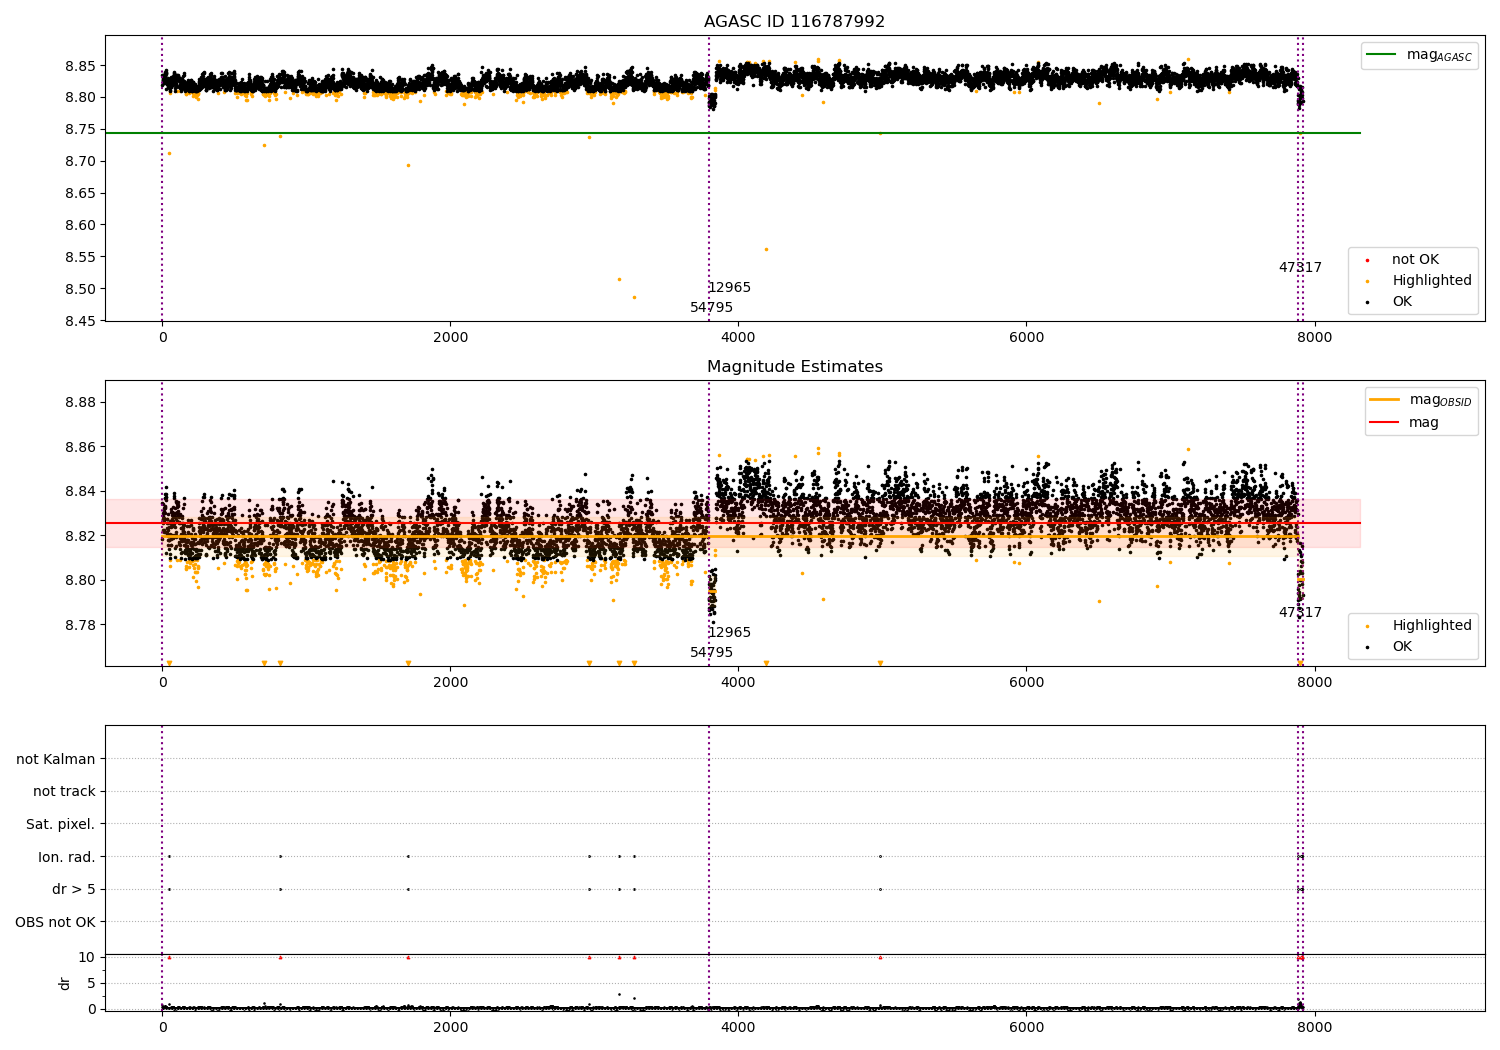Click the 8.84 y-tick in the middle plot
This screenshot has width=1500, height=1050.
pos(80,491)
